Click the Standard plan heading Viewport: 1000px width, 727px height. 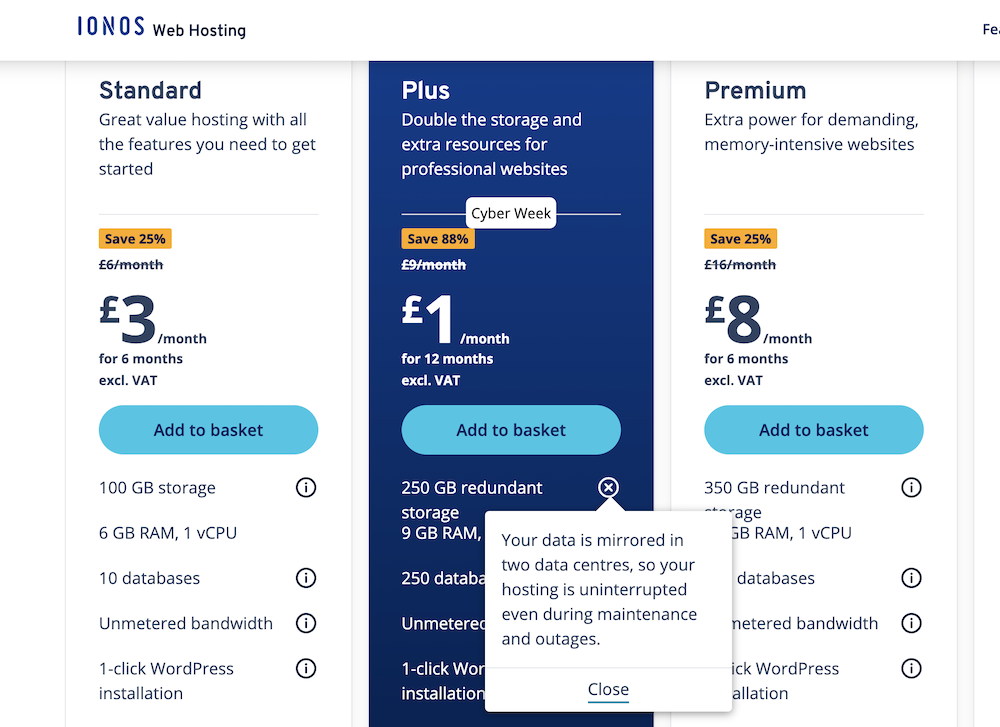[150, 90]
